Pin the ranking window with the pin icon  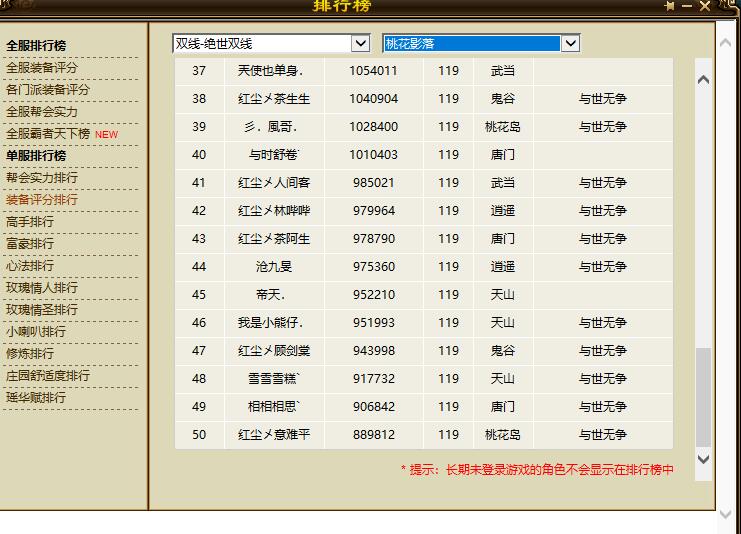[x=669, y=6]
